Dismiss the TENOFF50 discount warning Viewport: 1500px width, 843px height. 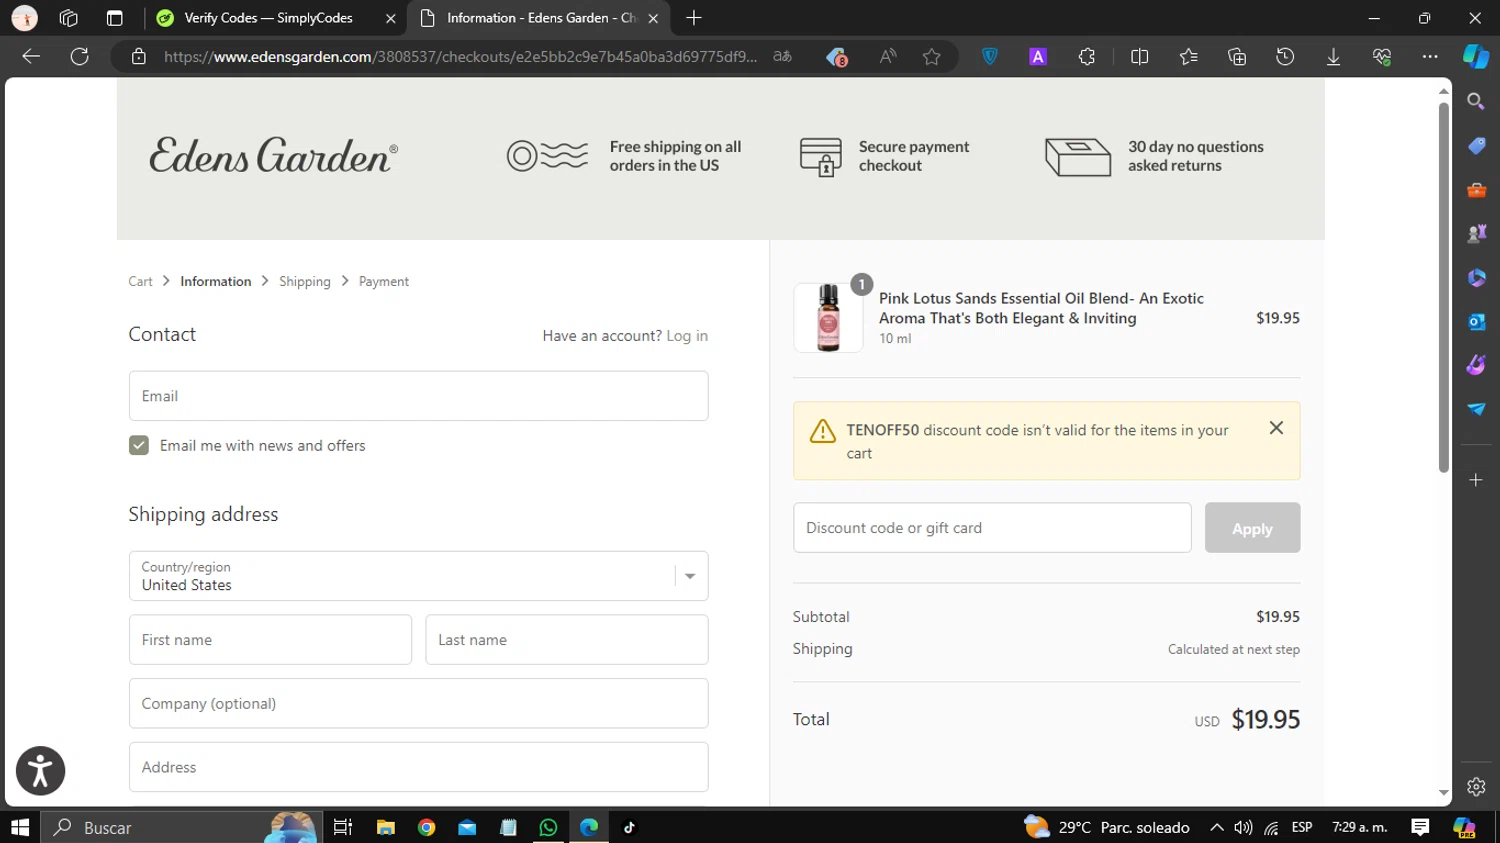(x=1276, y=428)
